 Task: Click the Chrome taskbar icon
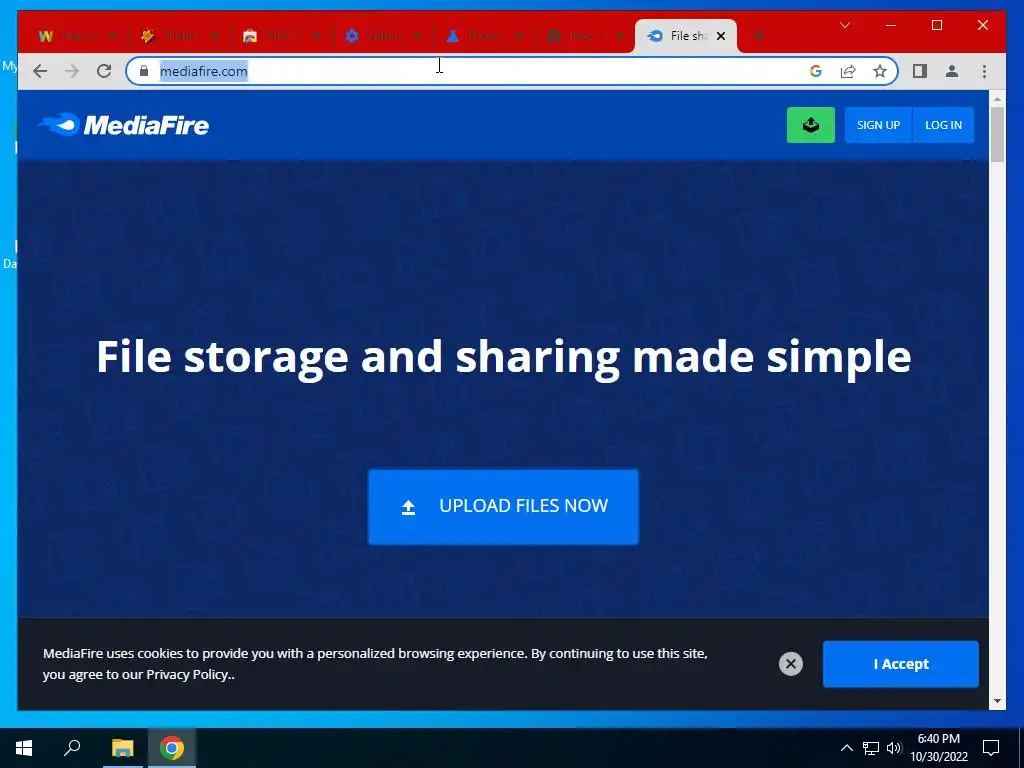click(x=172, y=748)
